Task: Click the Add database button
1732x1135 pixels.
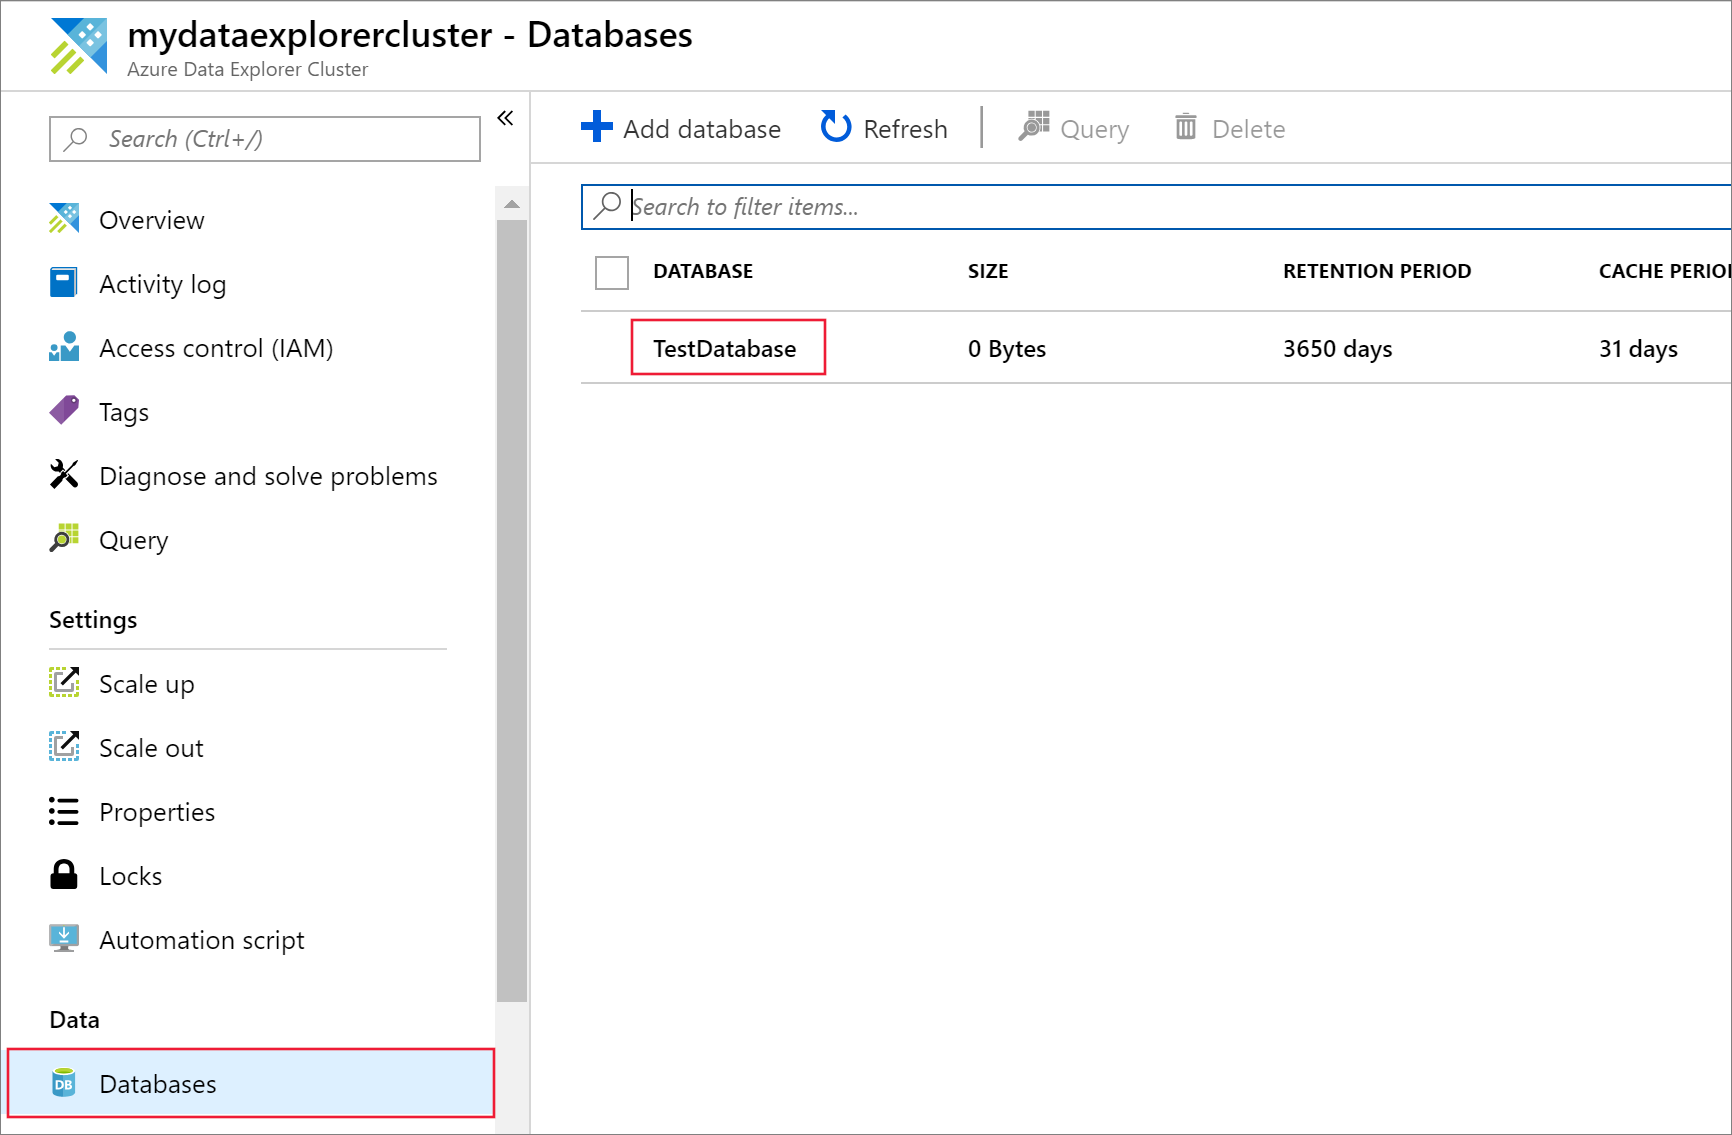Action: point(681,128)
